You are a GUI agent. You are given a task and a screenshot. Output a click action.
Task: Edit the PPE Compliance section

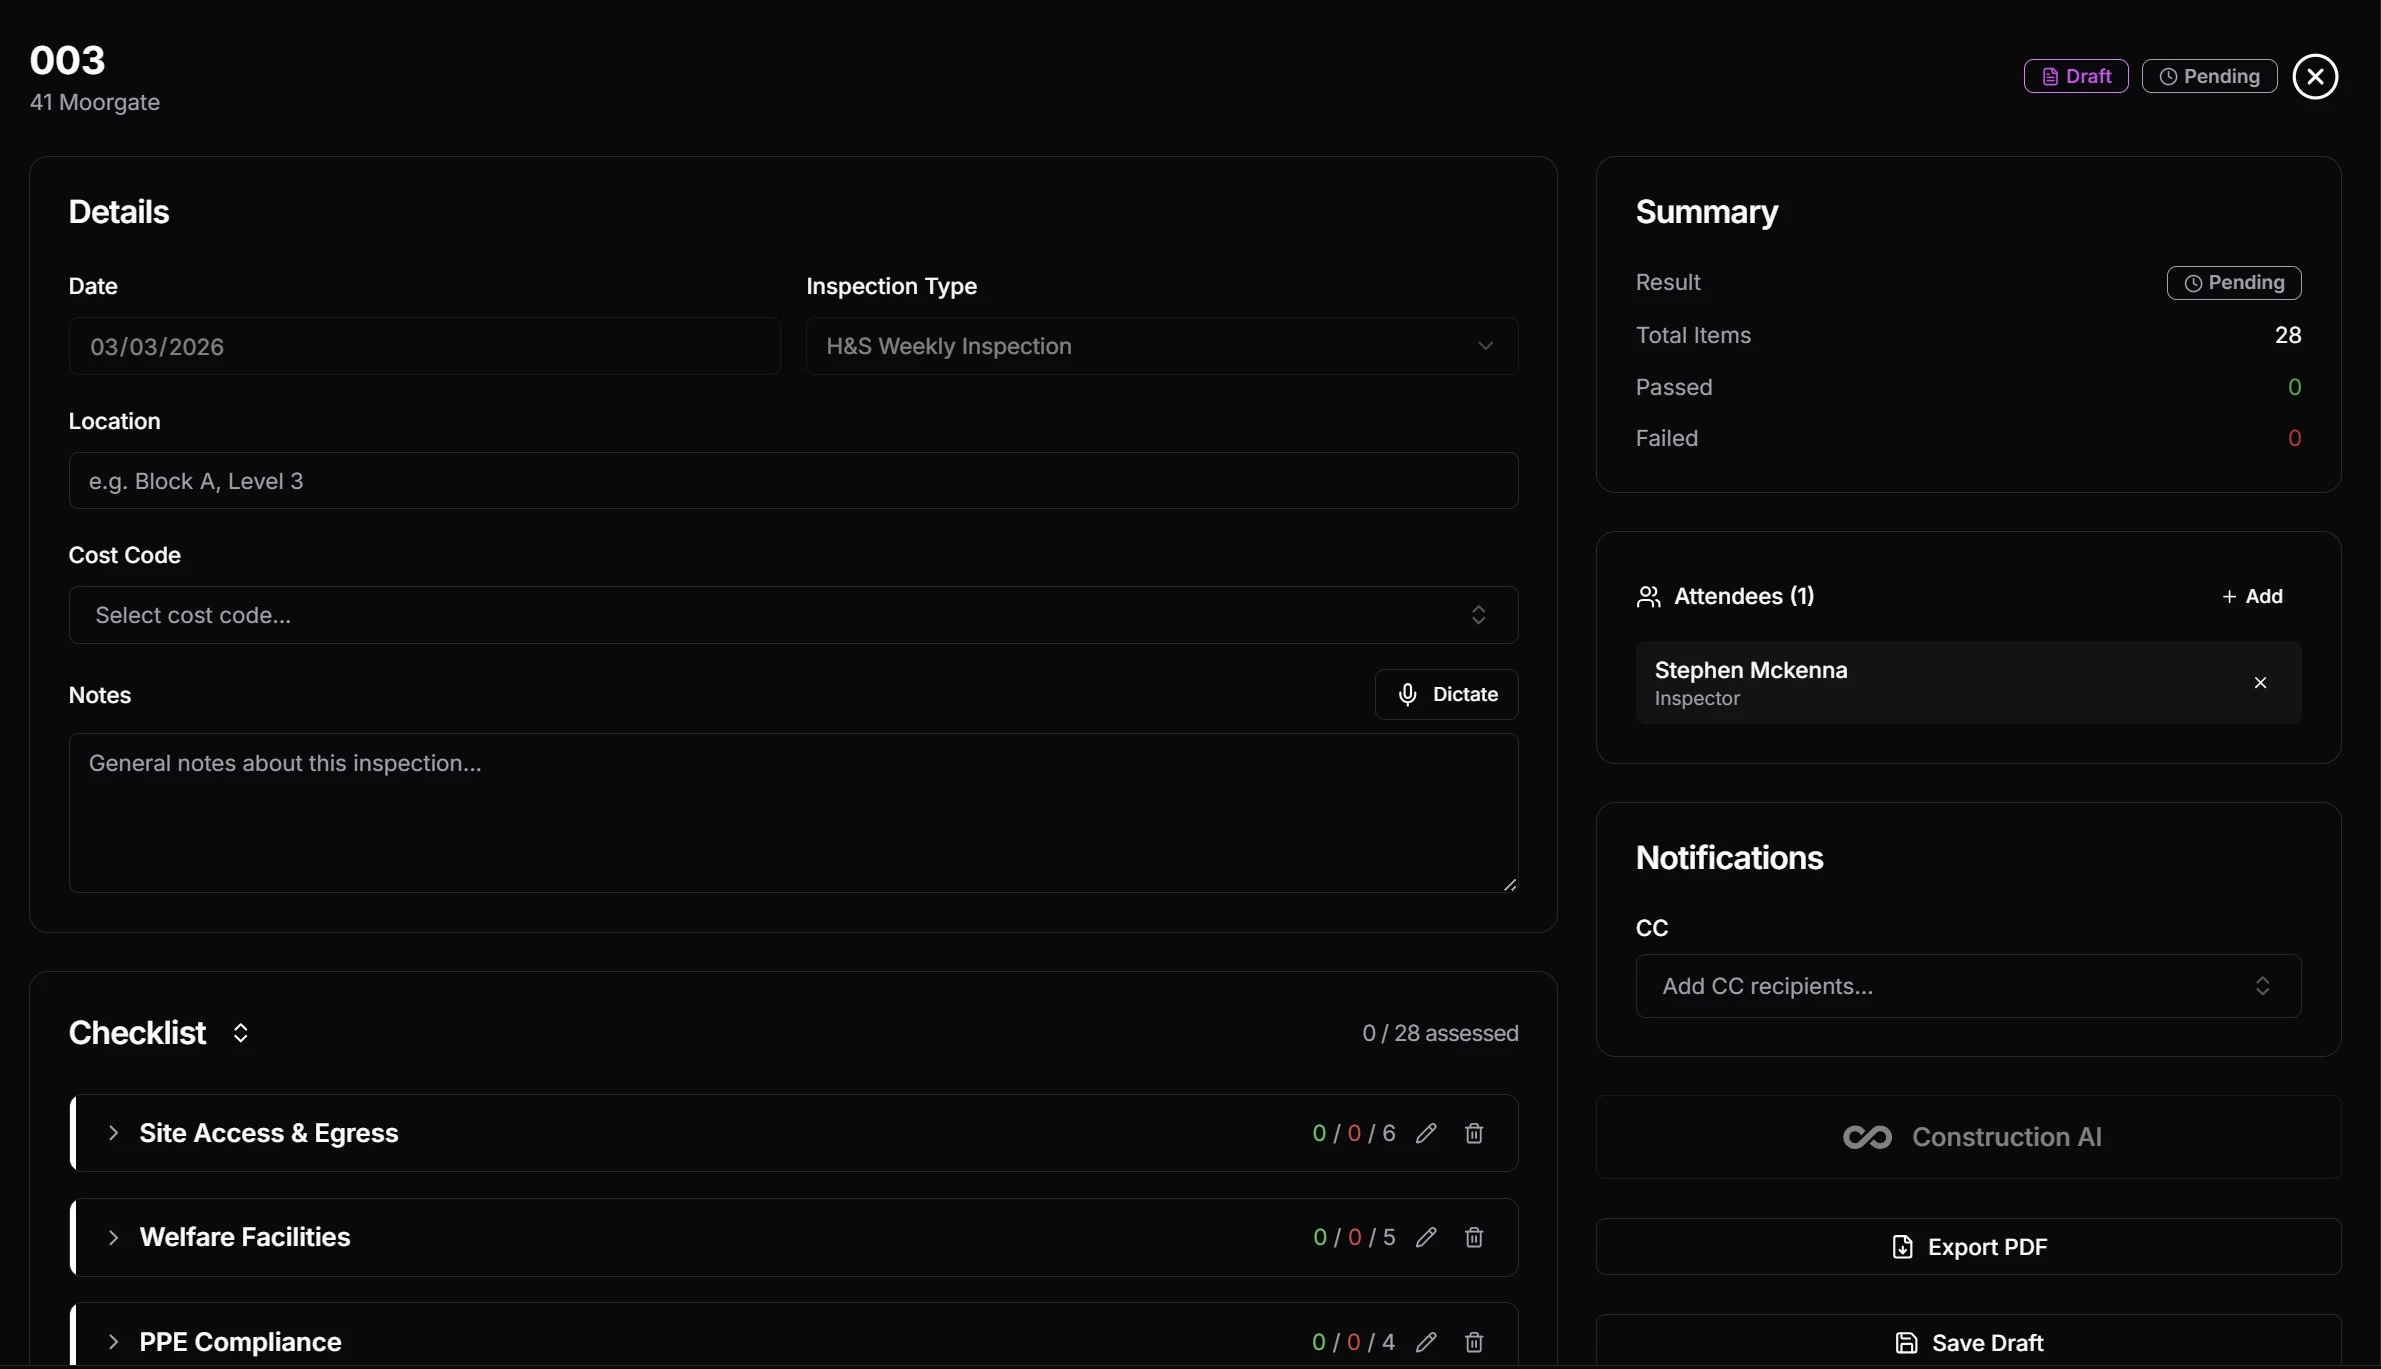coord(1426,1343)
